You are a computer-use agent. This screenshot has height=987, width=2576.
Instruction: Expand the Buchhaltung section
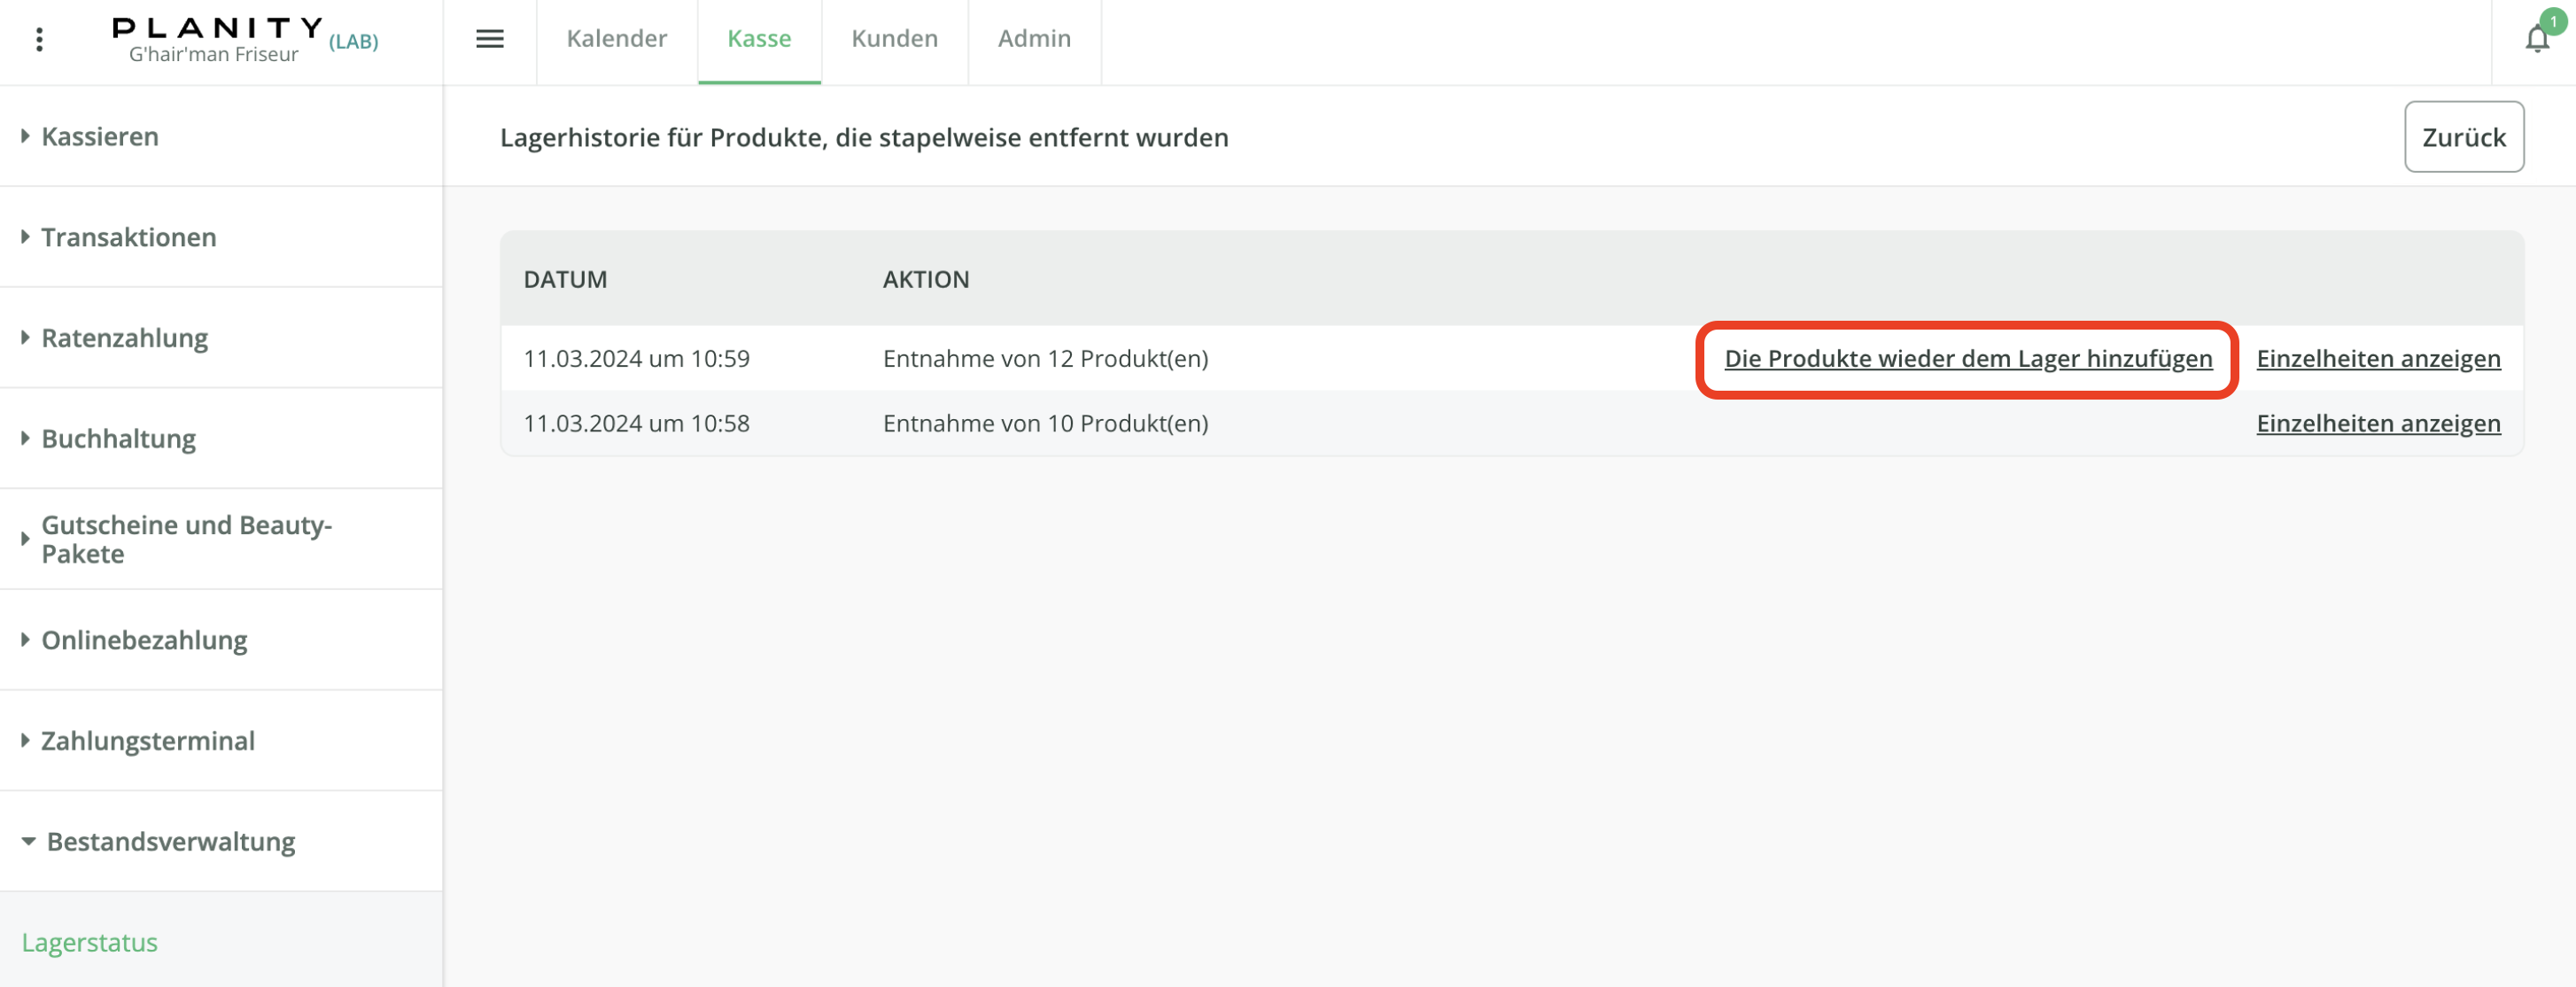pyautogui.click(x=118, y=438)
